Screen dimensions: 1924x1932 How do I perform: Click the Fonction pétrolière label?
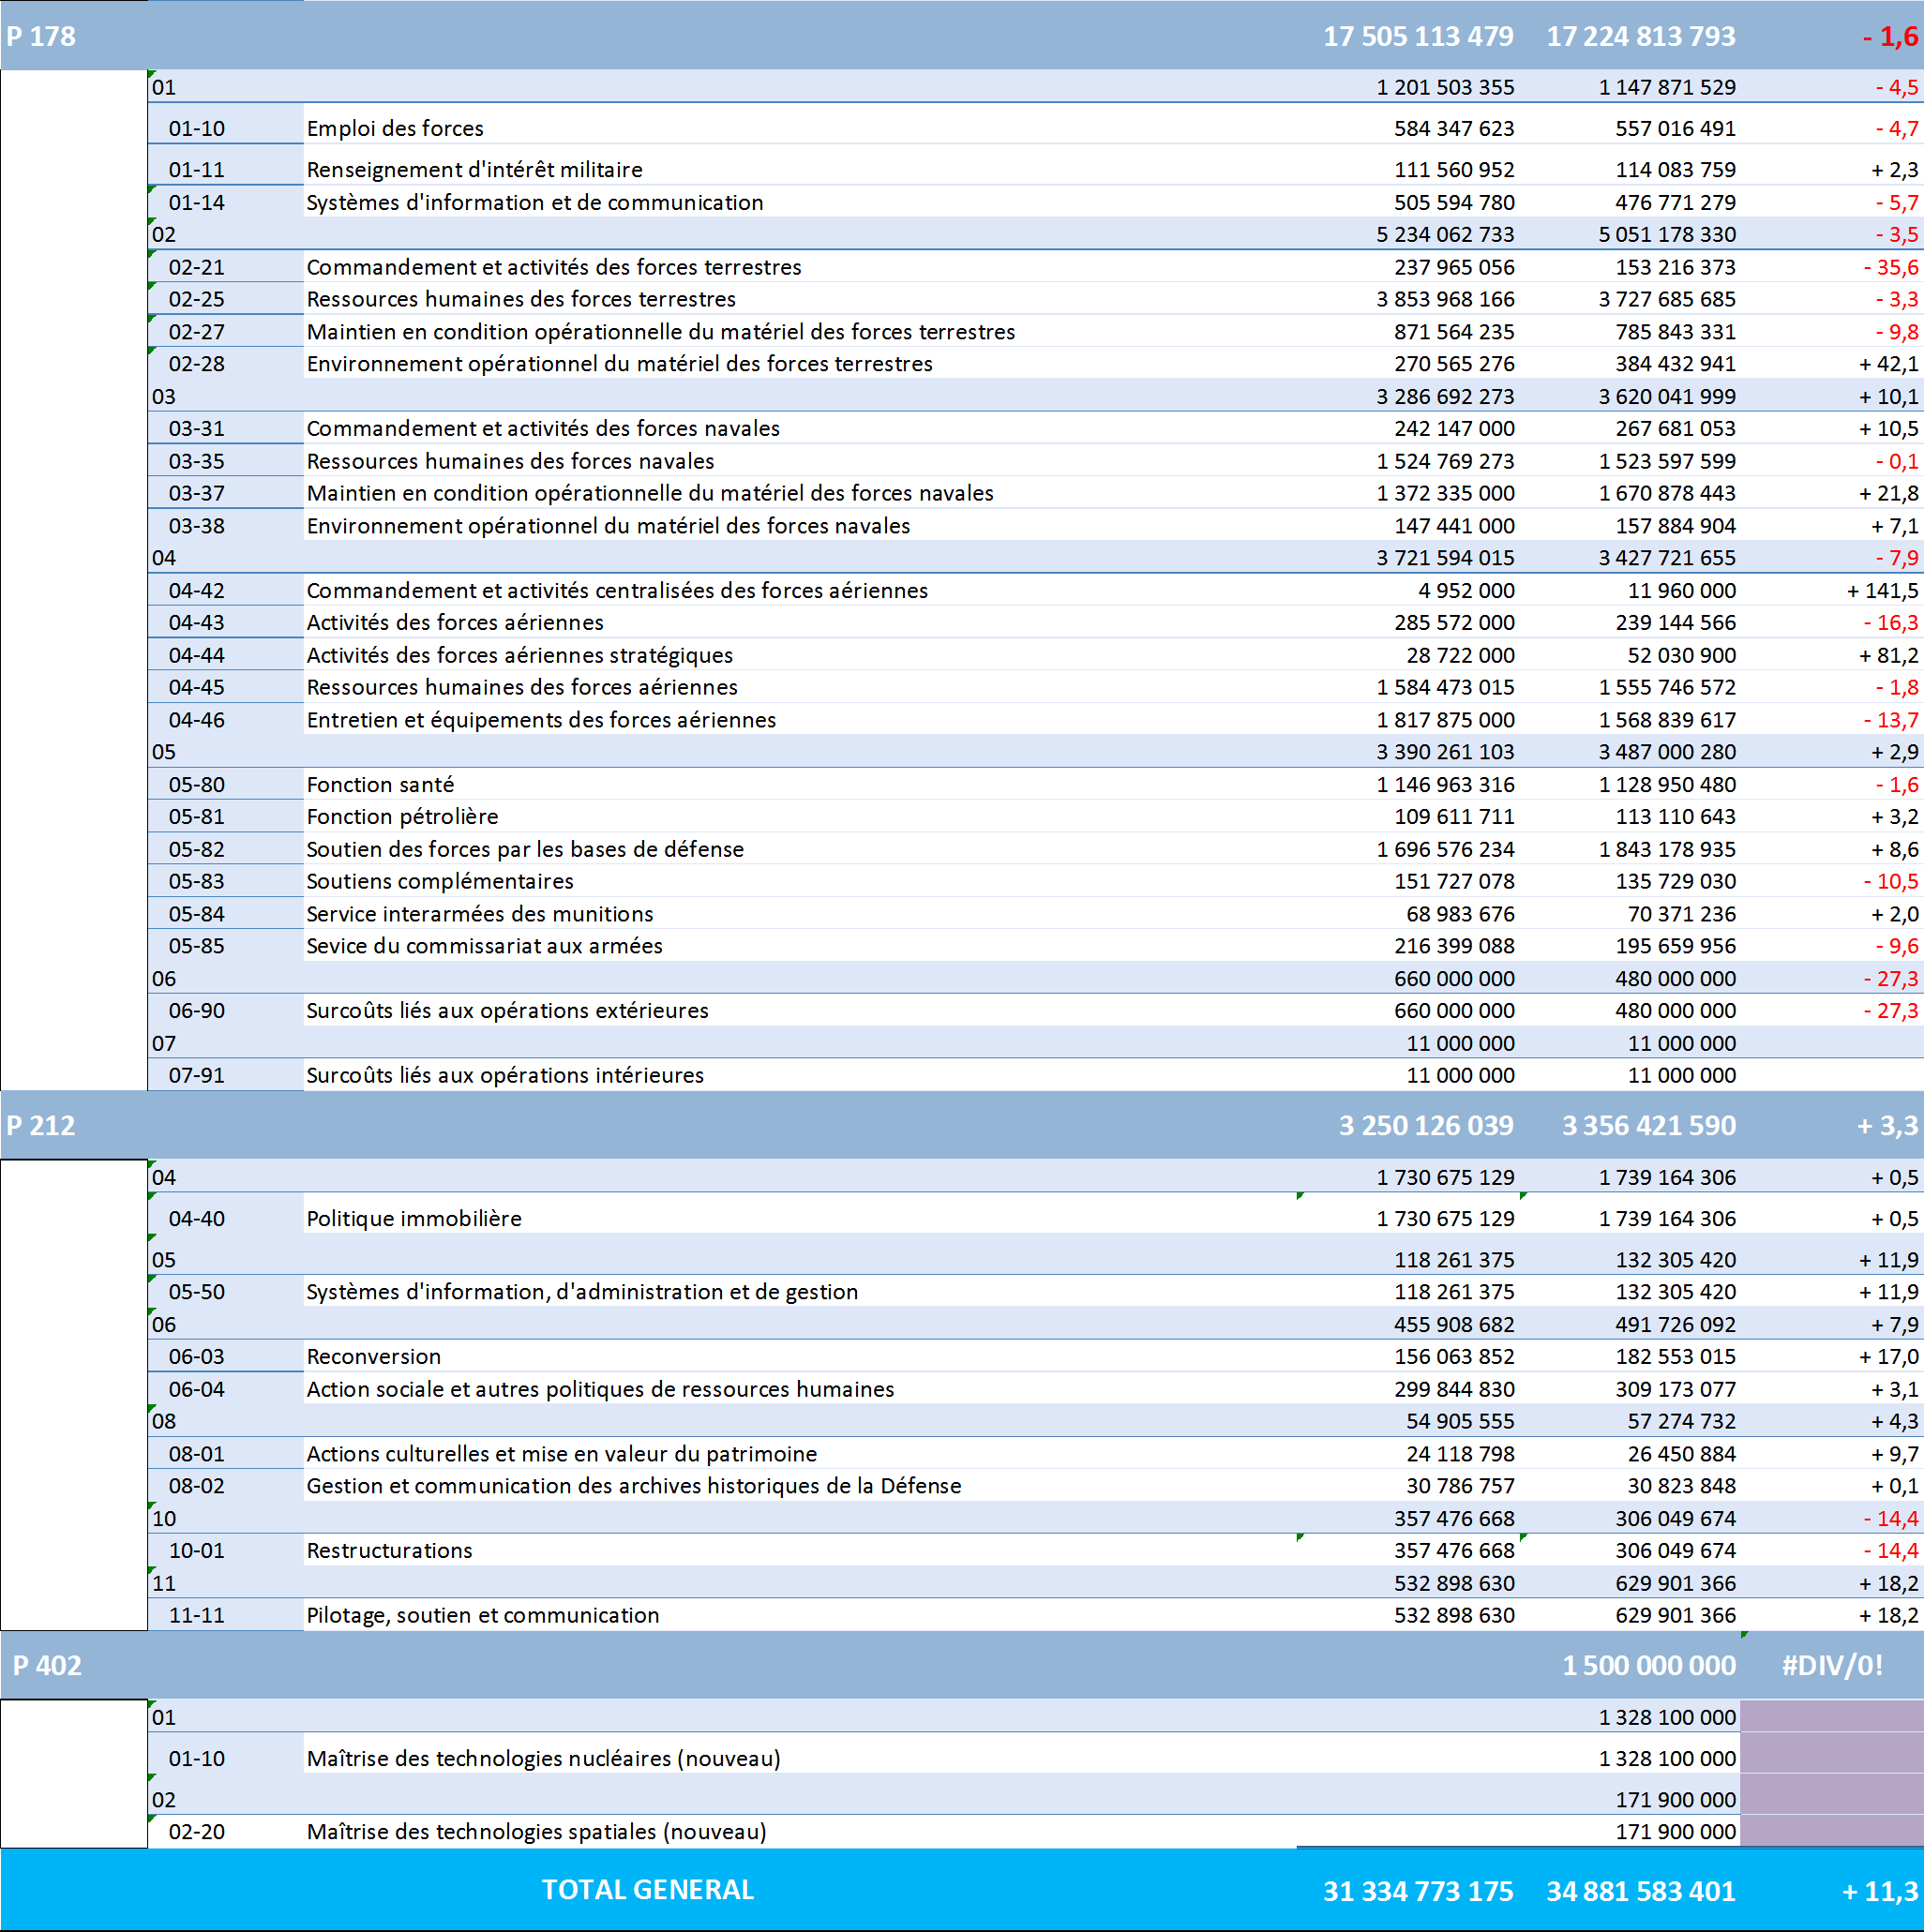pyautogui.click(x=402, y=817)
